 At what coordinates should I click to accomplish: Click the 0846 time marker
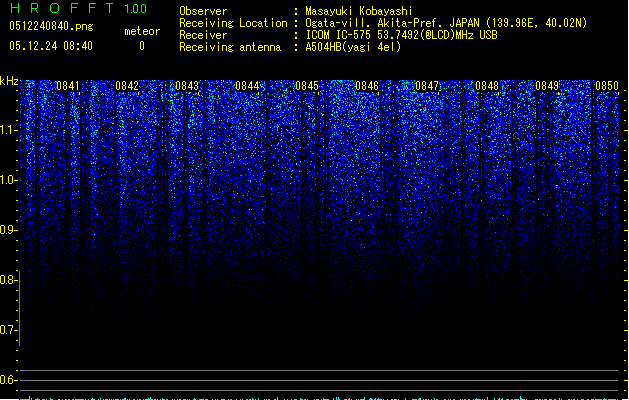pos(367,86)
